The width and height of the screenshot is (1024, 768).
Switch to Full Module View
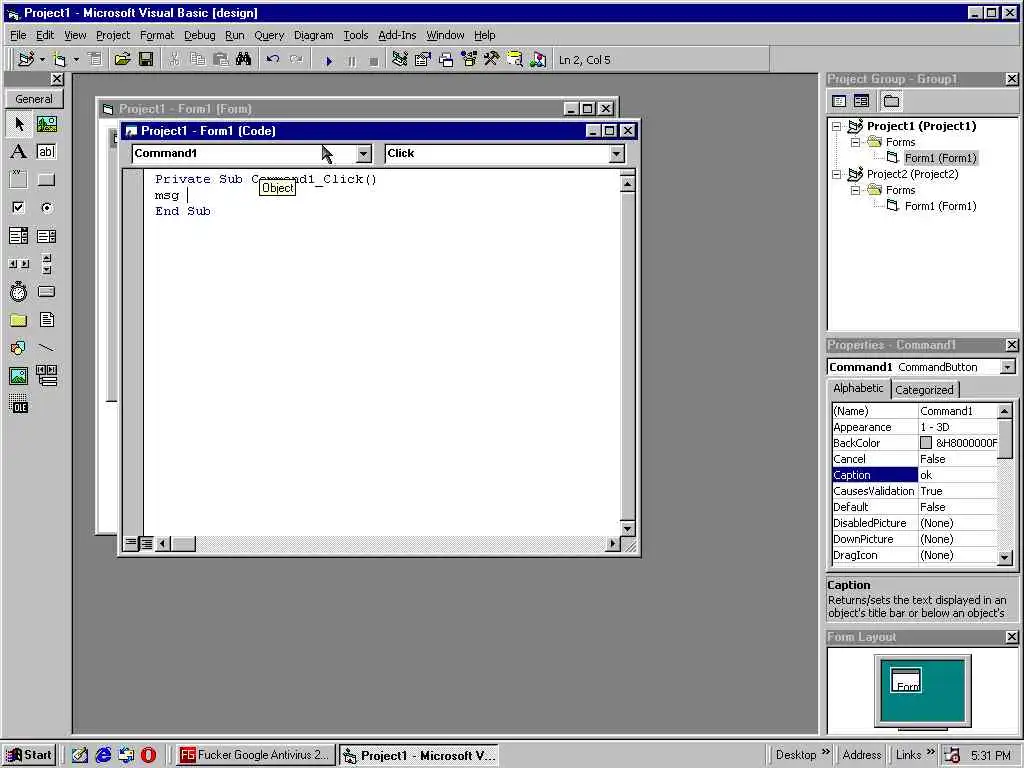pyautogui.click(x=146, y=543)
